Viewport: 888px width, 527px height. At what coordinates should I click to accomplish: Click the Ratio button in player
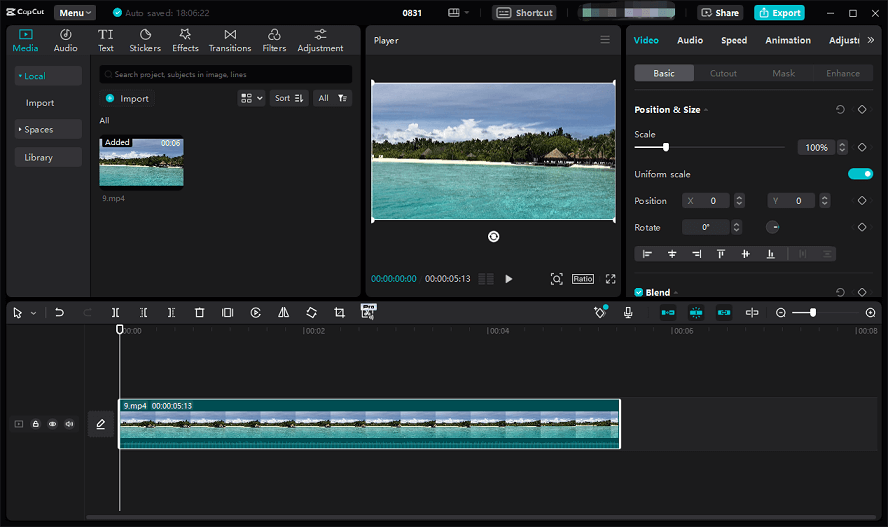pos(583,279)
